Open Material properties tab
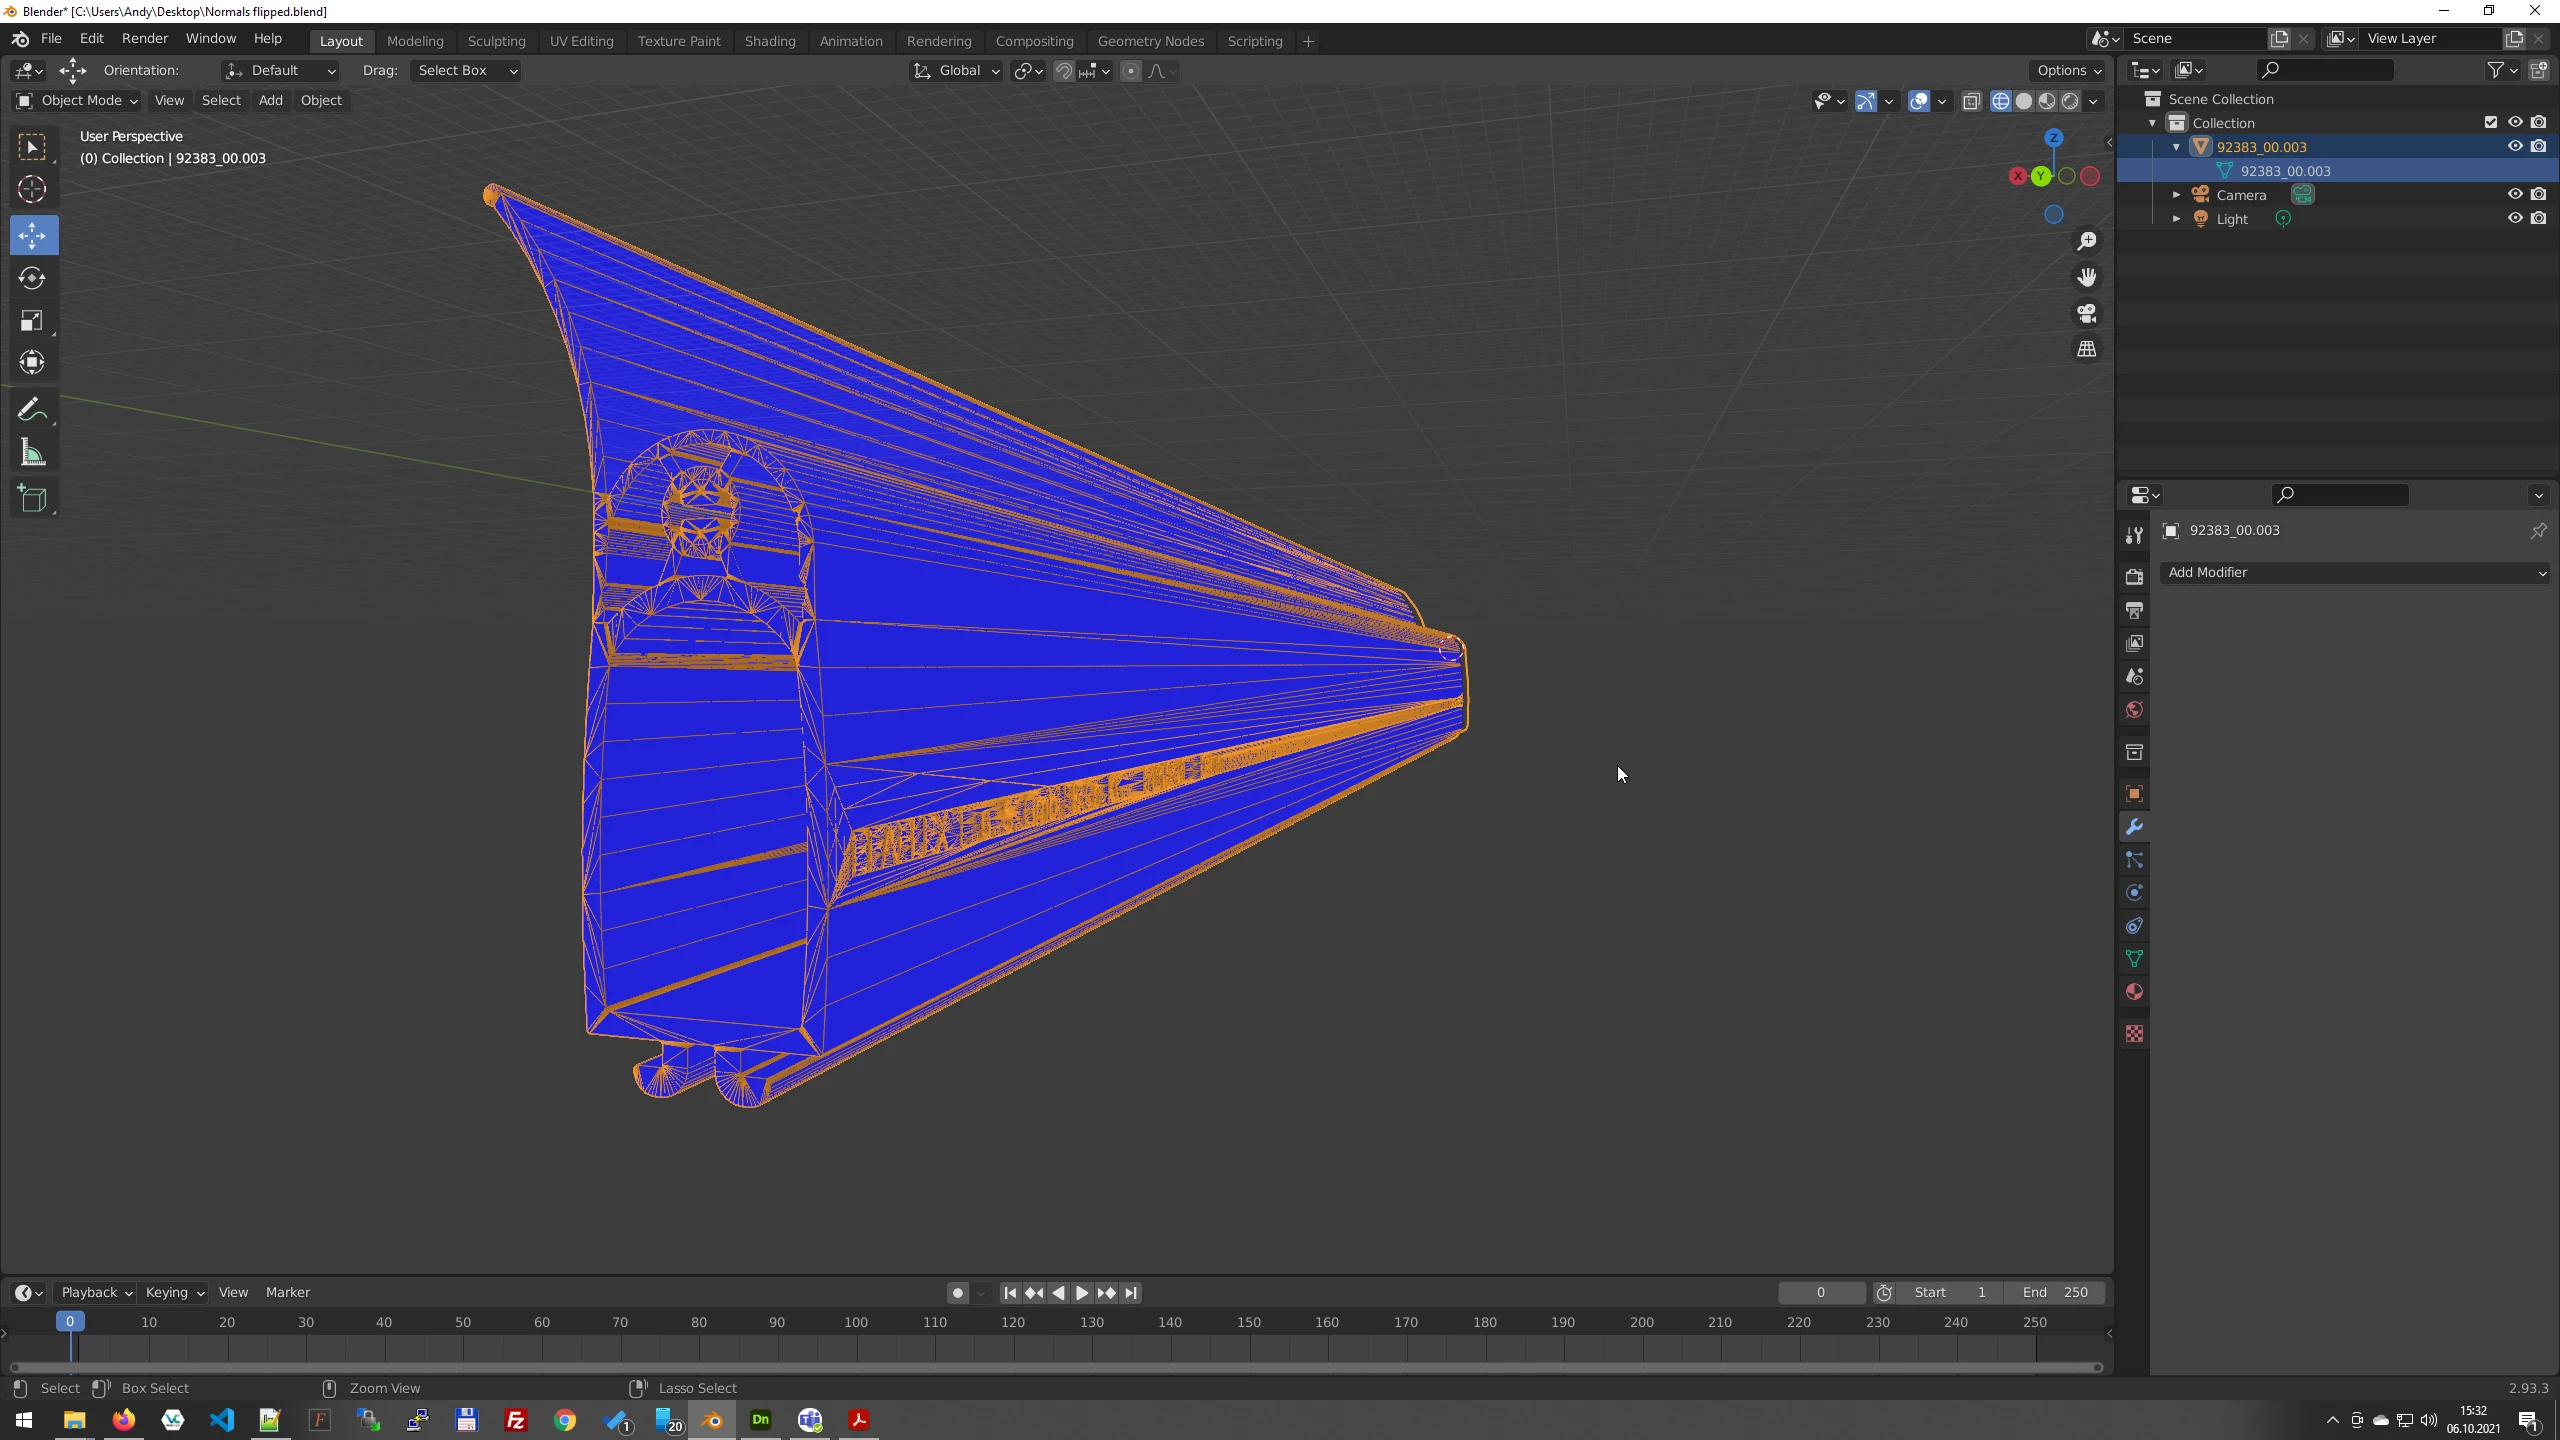This screenshot has height=1440, width=2560. (2134, 992)
